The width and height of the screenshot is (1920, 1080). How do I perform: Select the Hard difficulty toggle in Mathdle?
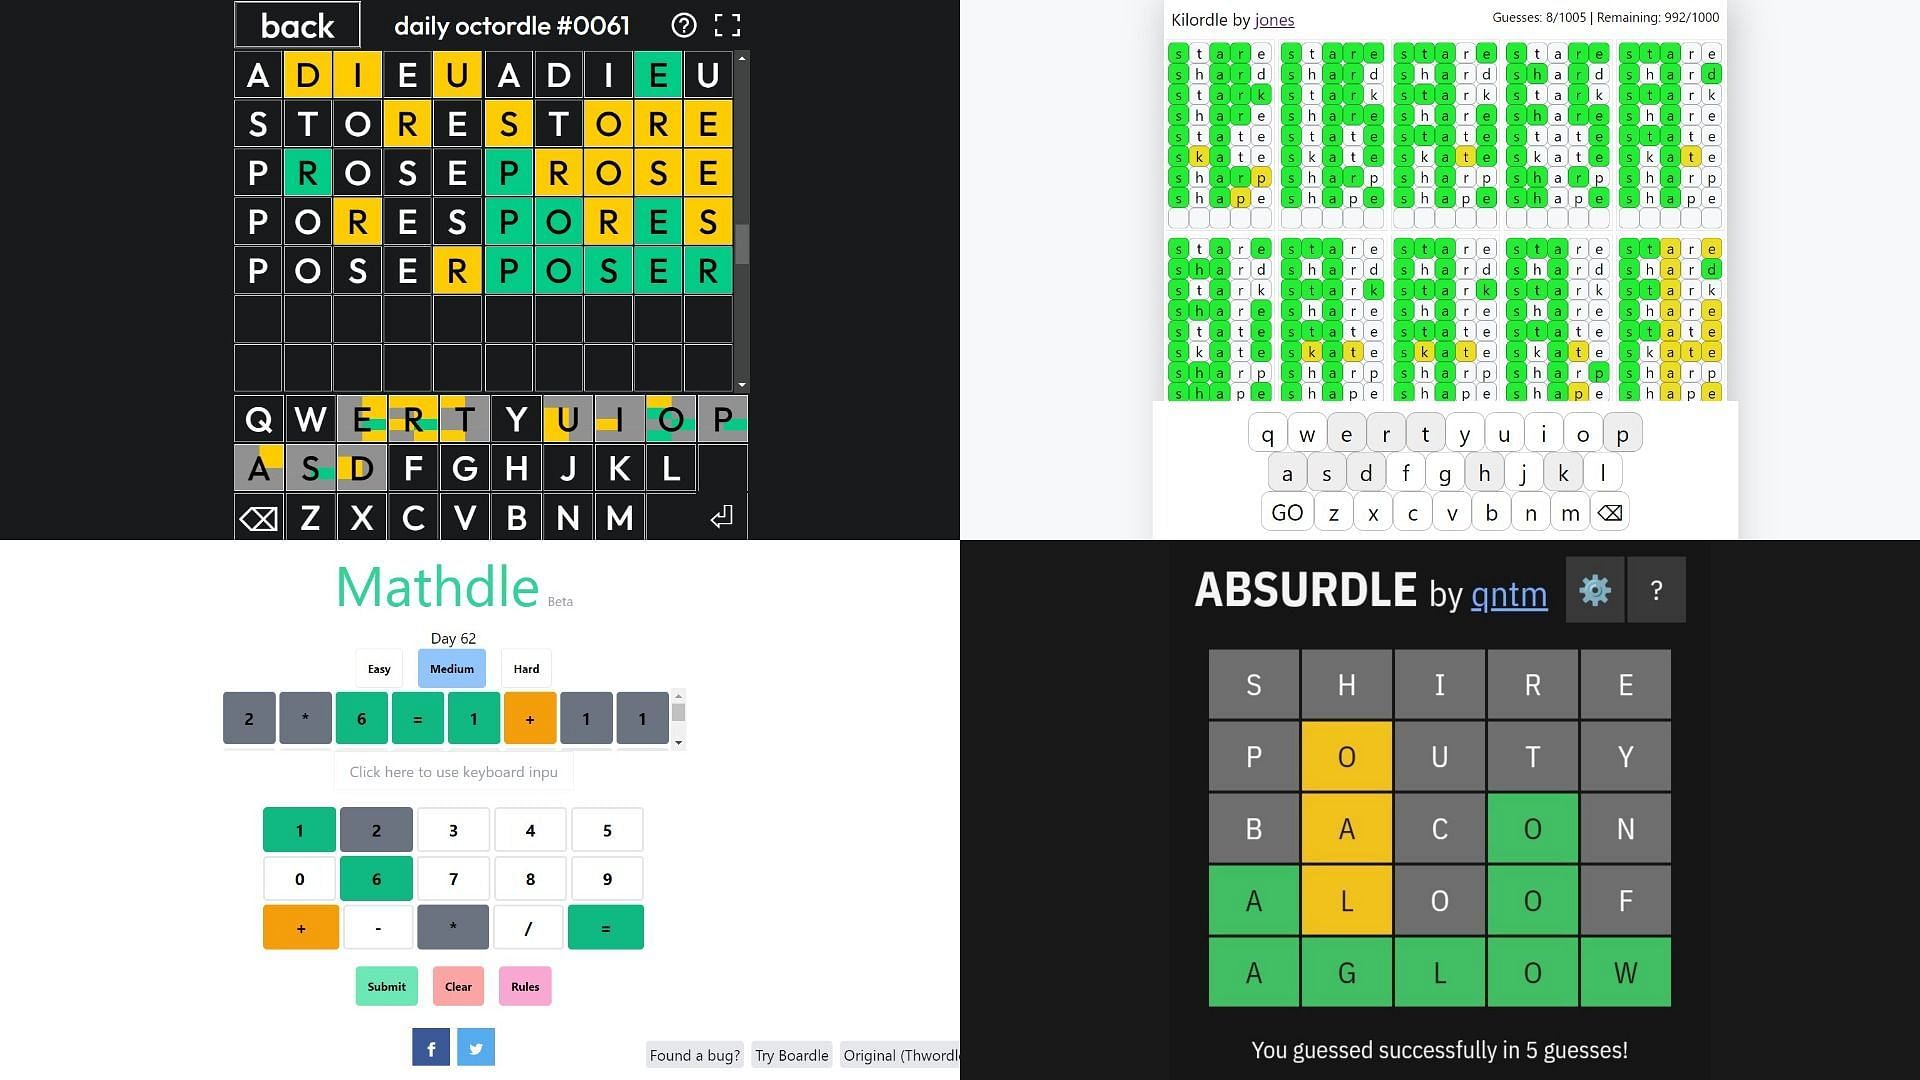(x=527, y=667)
